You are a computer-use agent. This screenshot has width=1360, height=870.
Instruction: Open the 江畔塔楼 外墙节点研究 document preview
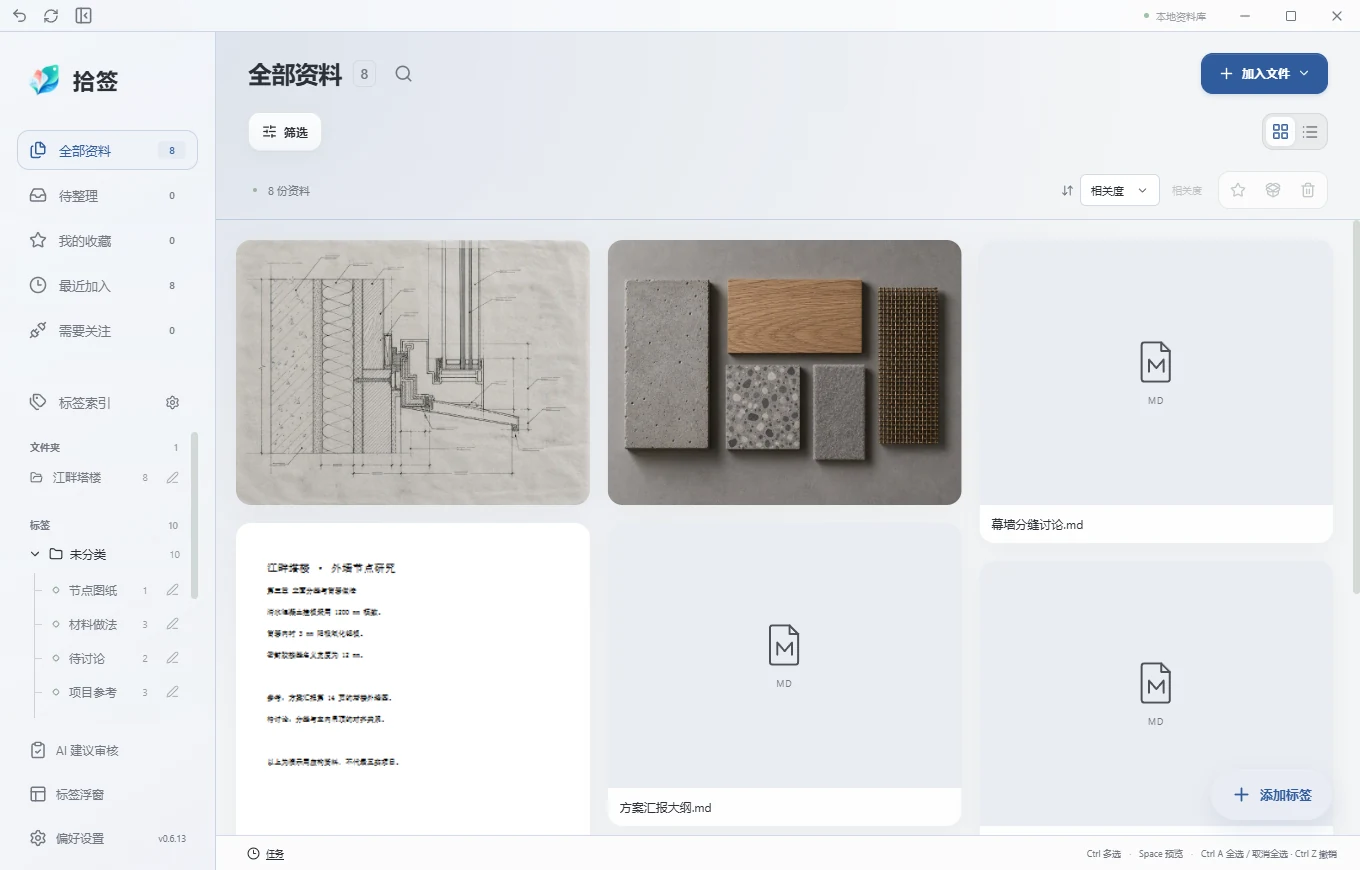tap(413, 679)
